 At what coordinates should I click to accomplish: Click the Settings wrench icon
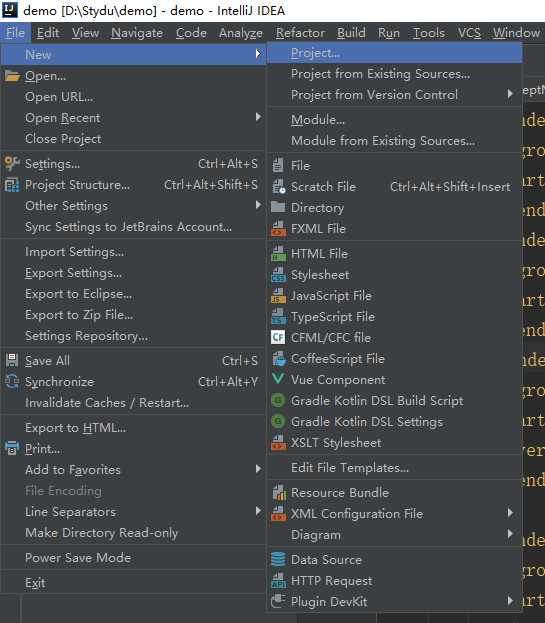(12, 163)
